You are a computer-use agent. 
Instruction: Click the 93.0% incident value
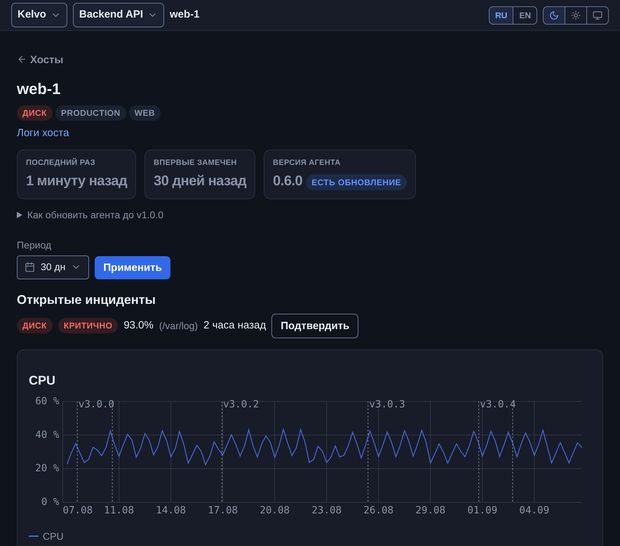click(138, 325)
